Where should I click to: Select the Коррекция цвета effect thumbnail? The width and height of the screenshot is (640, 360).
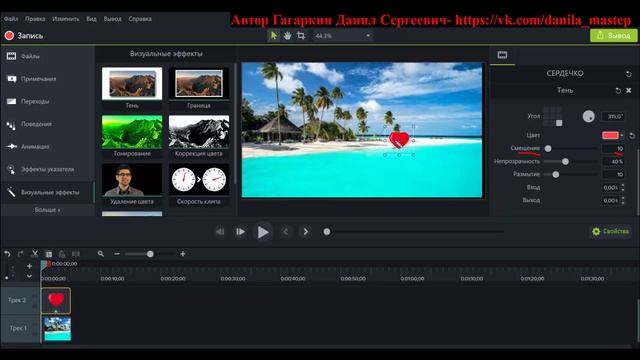pos(199,132)
